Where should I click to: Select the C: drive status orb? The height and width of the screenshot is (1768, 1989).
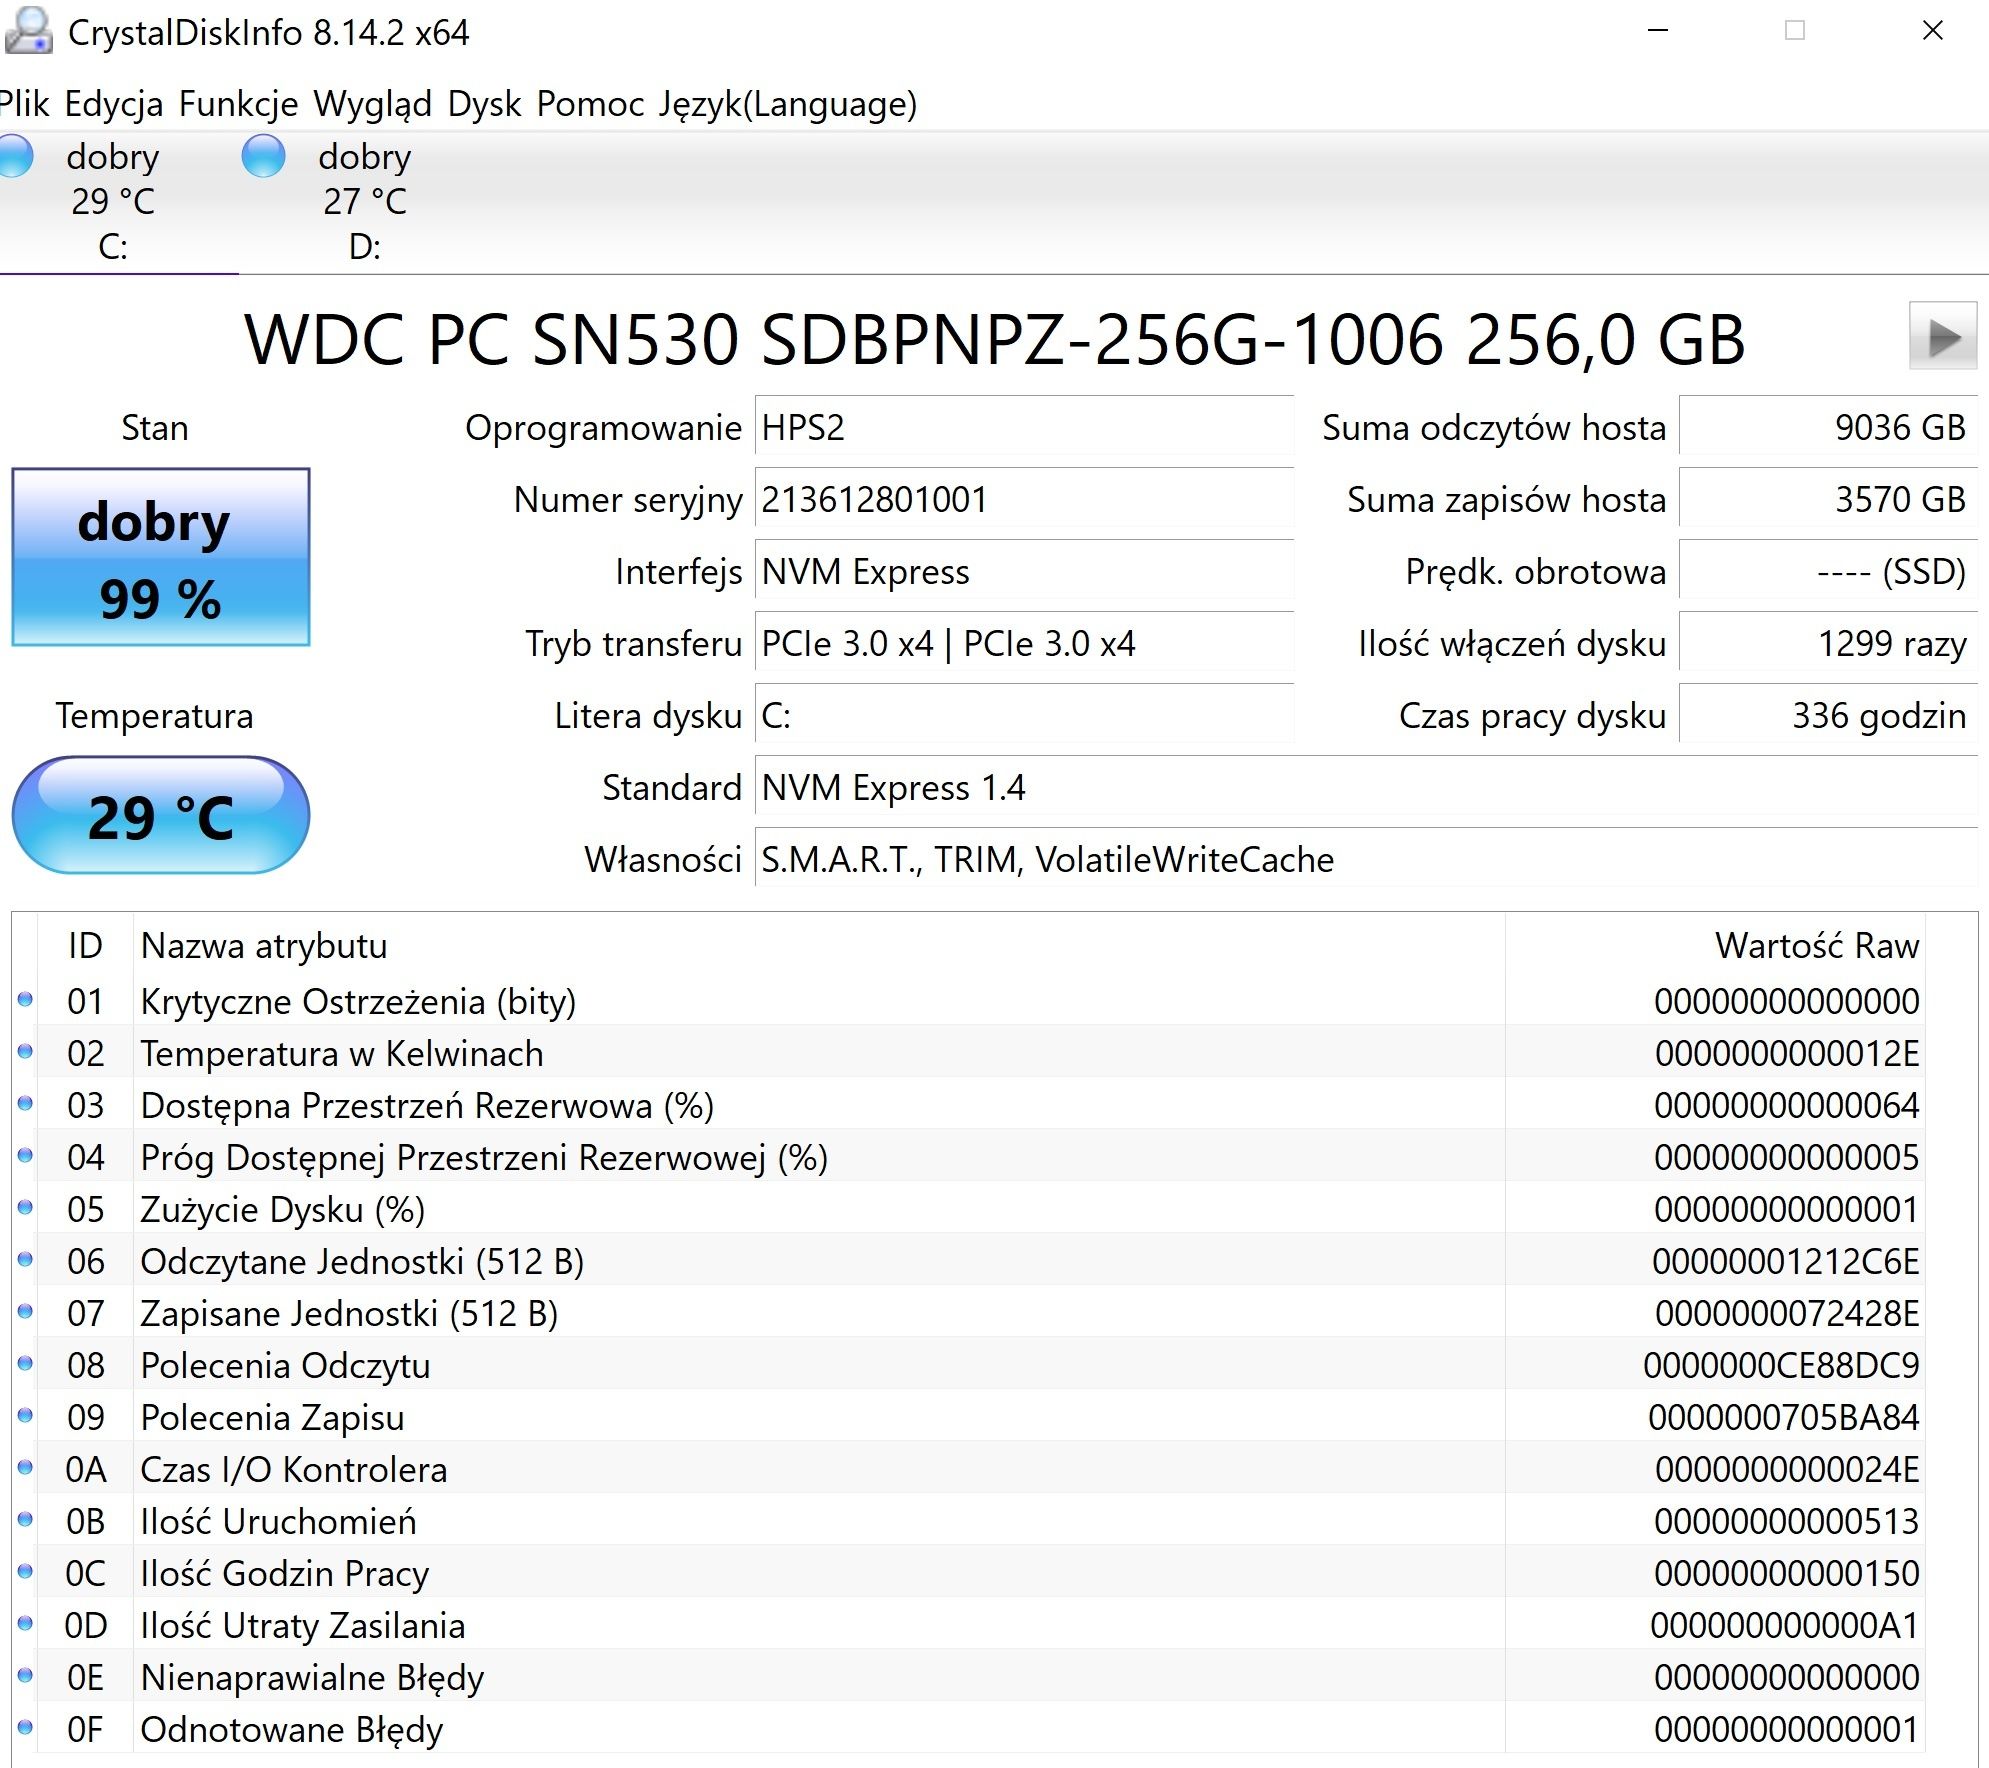15,157
